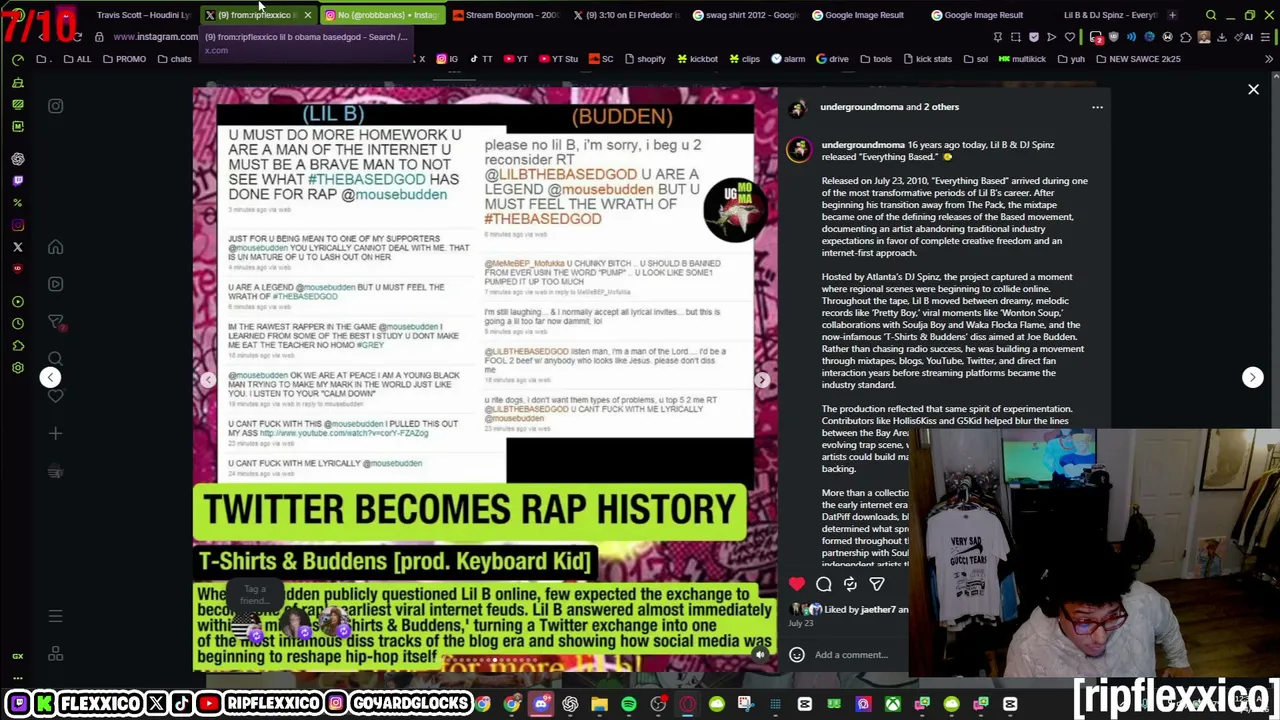Viewport: 1280px width, 720px height.
Task: Click the Add a comment field
Action: tap(851, 655)
